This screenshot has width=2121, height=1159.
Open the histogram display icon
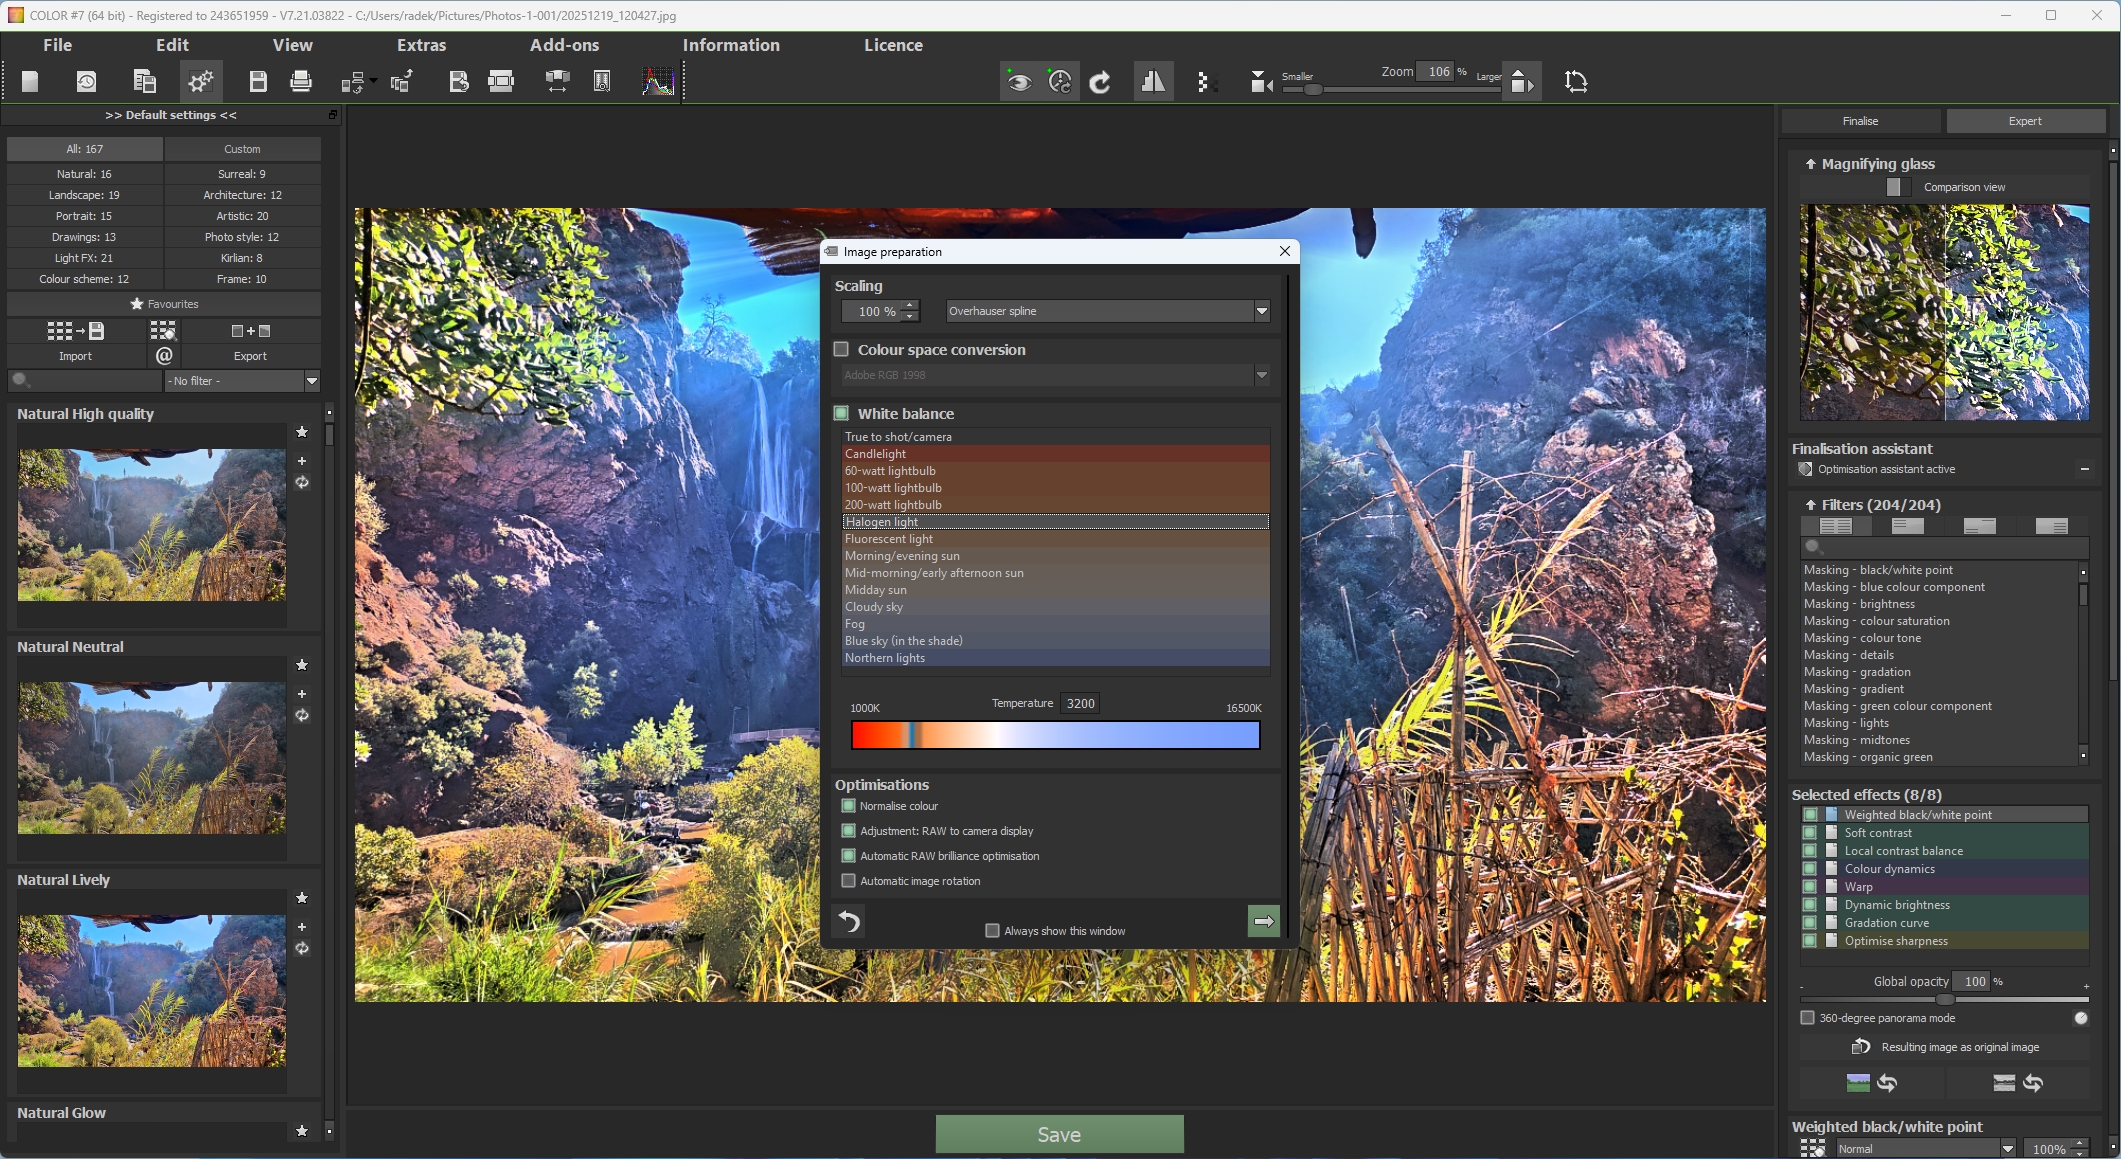(658, 82)
